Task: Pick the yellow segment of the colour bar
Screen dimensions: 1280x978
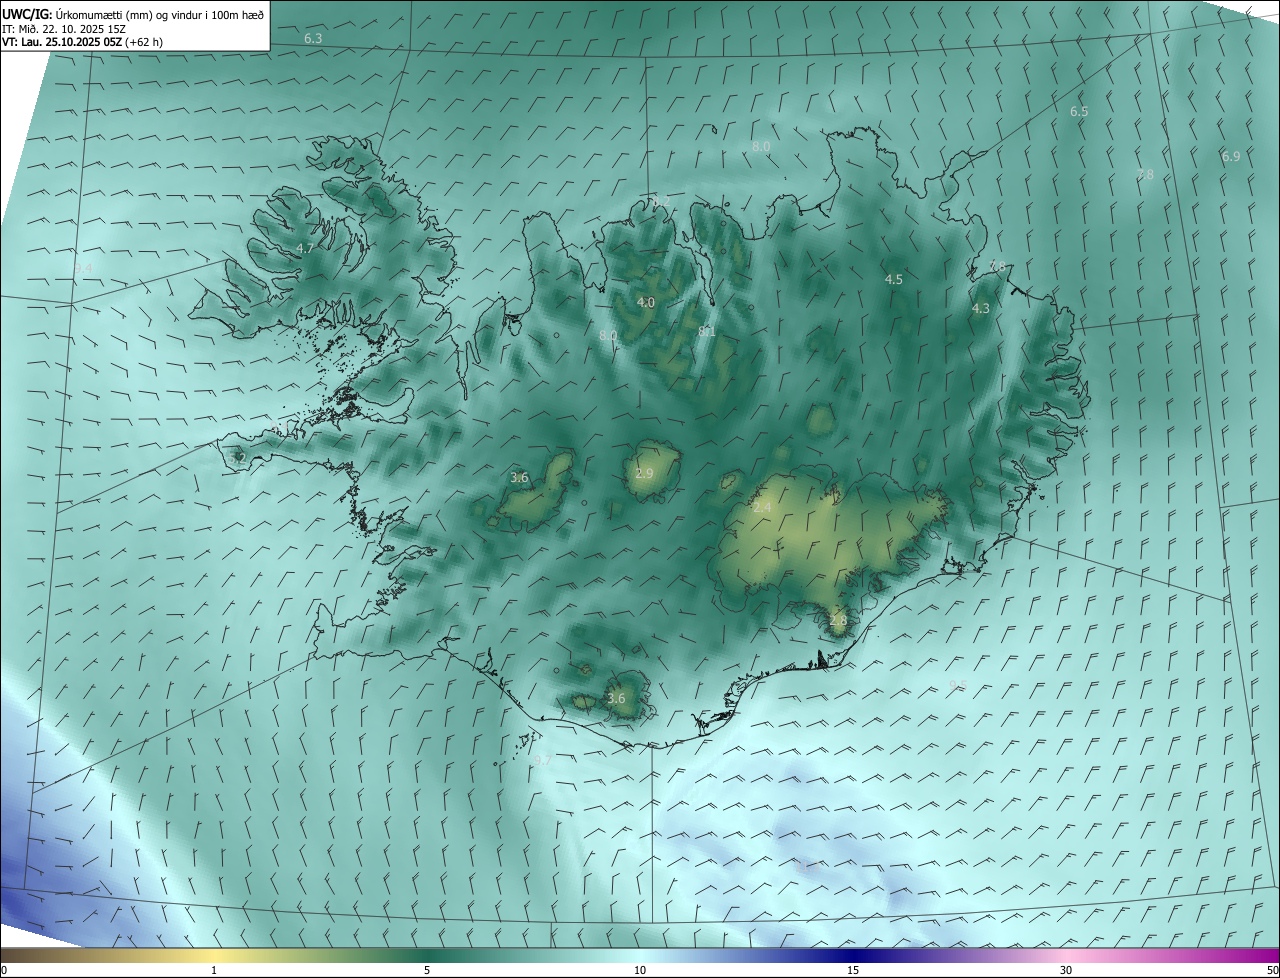Action: [214, 955]
